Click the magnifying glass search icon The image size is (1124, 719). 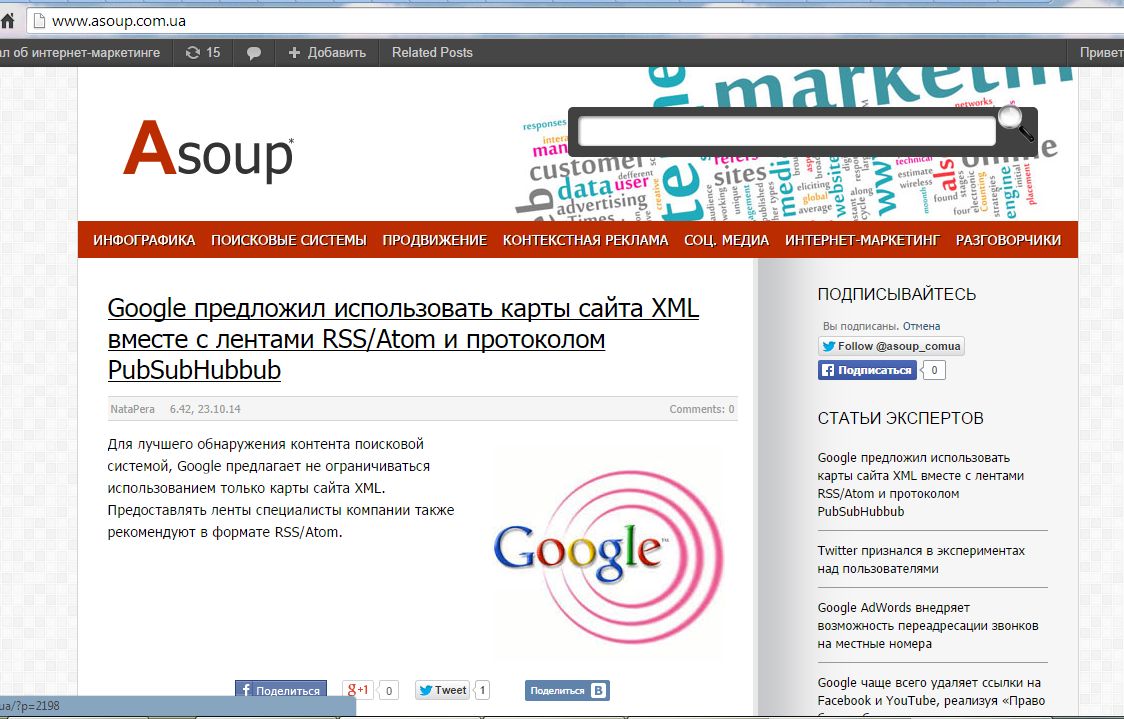tap(1016, 123)
